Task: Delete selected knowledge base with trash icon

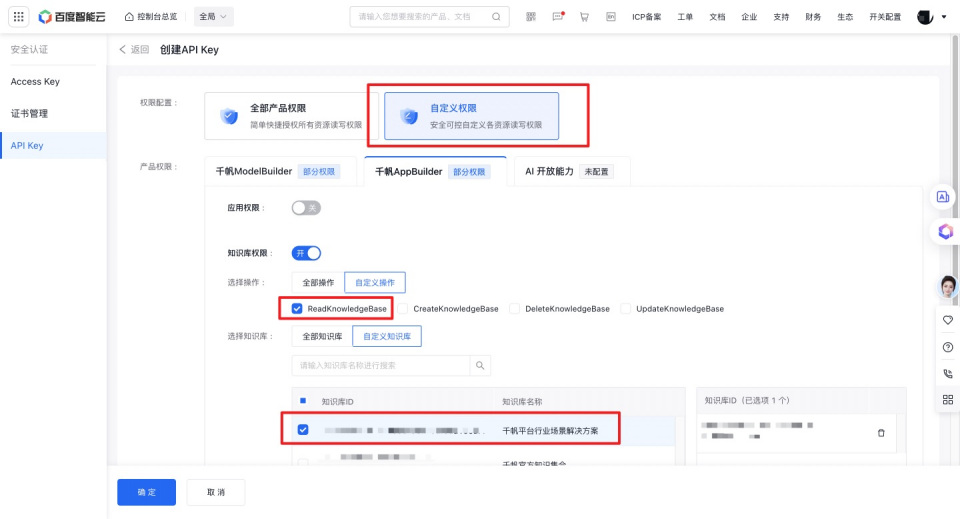Action: (x=881, y=433)
